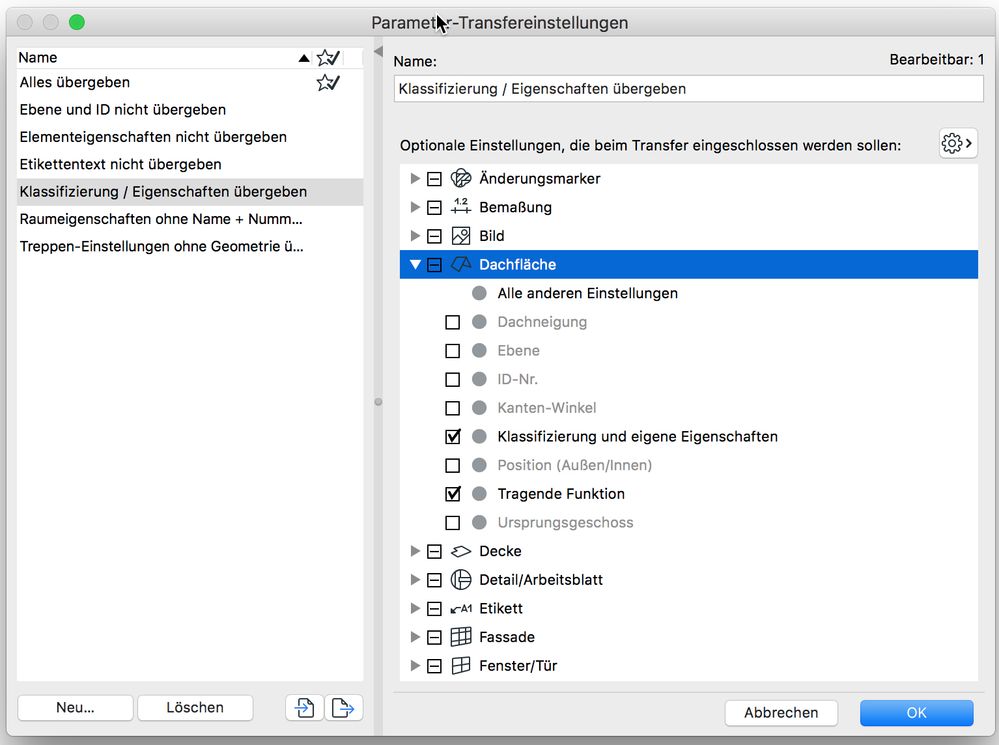Click the Neu... button
Screen dimensions: 999x745
[x=74, y=707]
